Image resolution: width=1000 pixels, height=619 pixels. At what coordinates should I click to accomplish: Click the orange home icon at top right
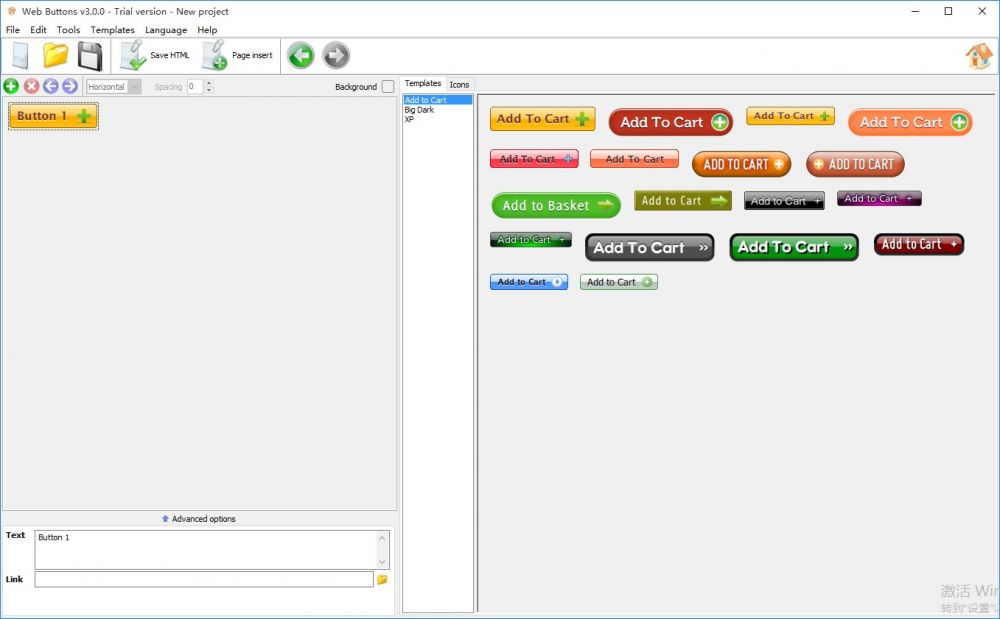(x=978, y=56)
